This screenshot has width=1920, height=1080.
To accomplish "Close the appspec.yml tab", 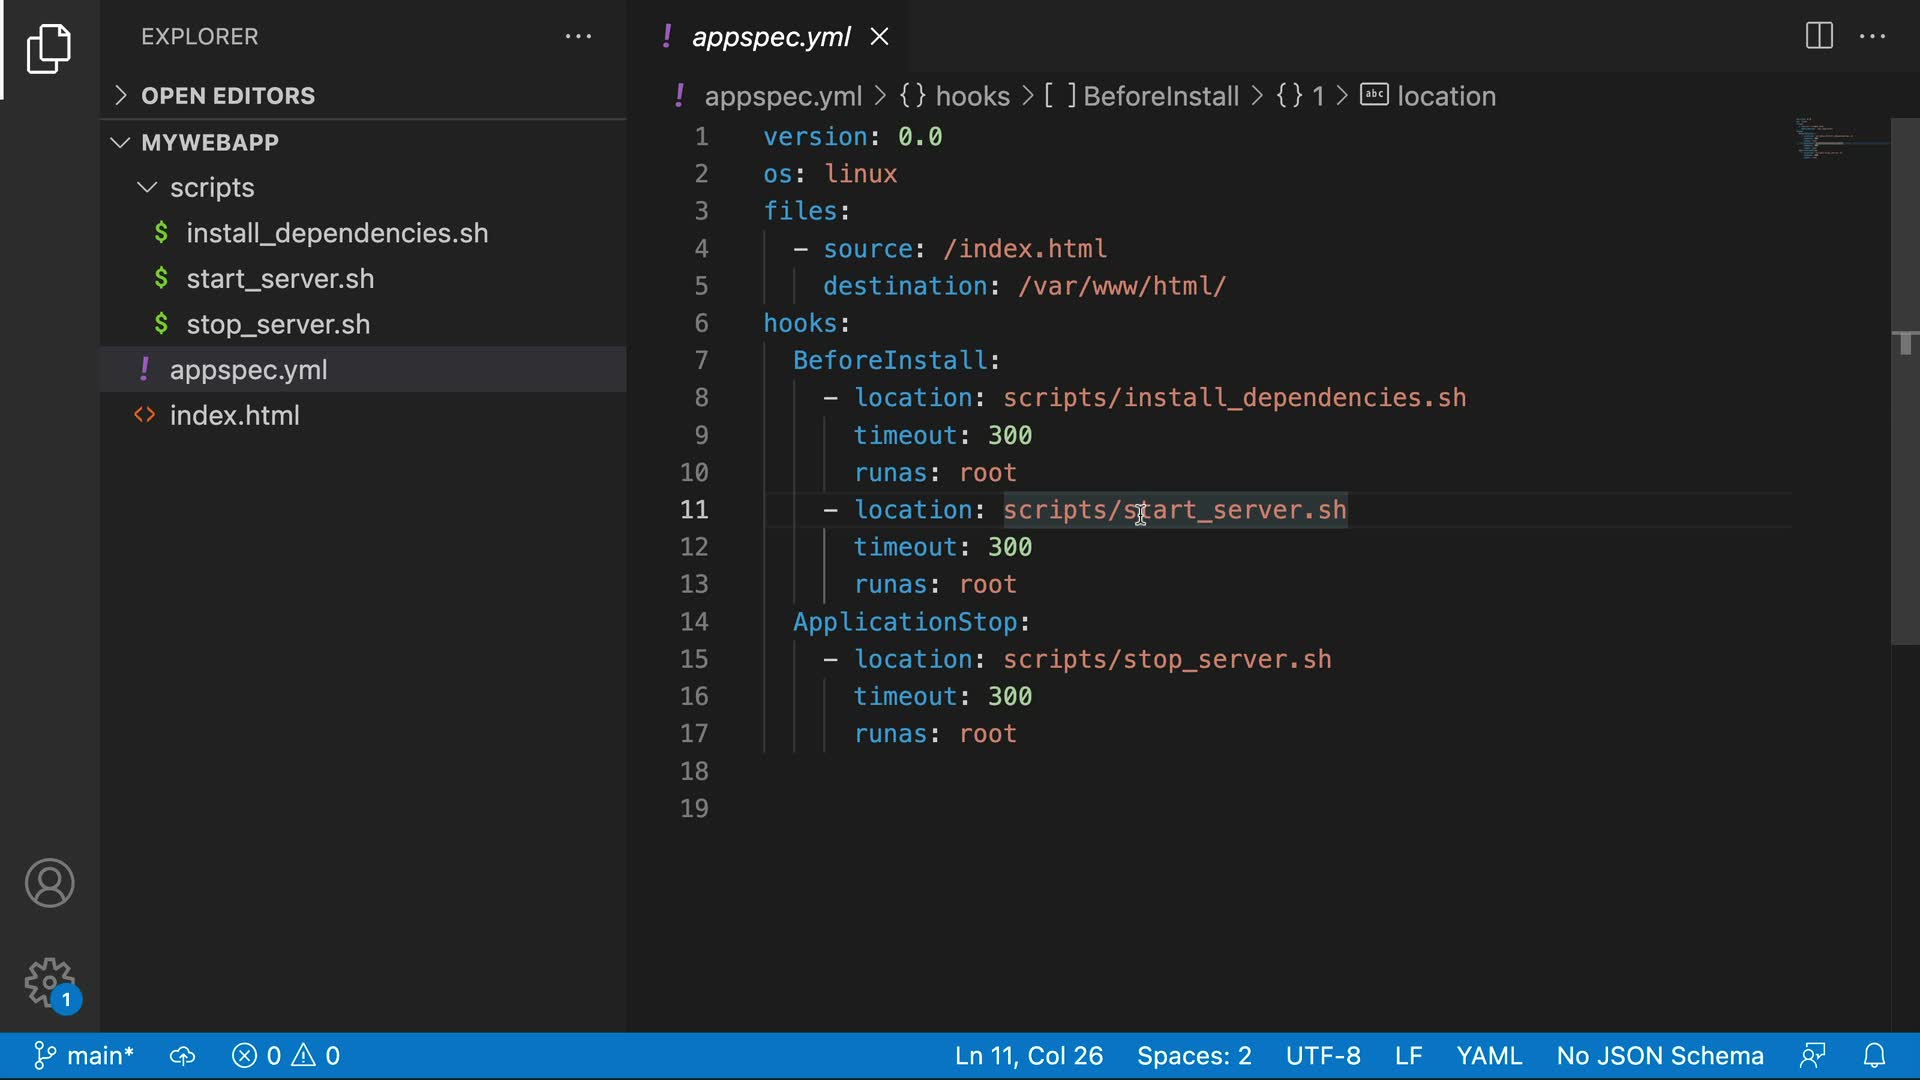I will pyautogui.click(x=880, y=37).
